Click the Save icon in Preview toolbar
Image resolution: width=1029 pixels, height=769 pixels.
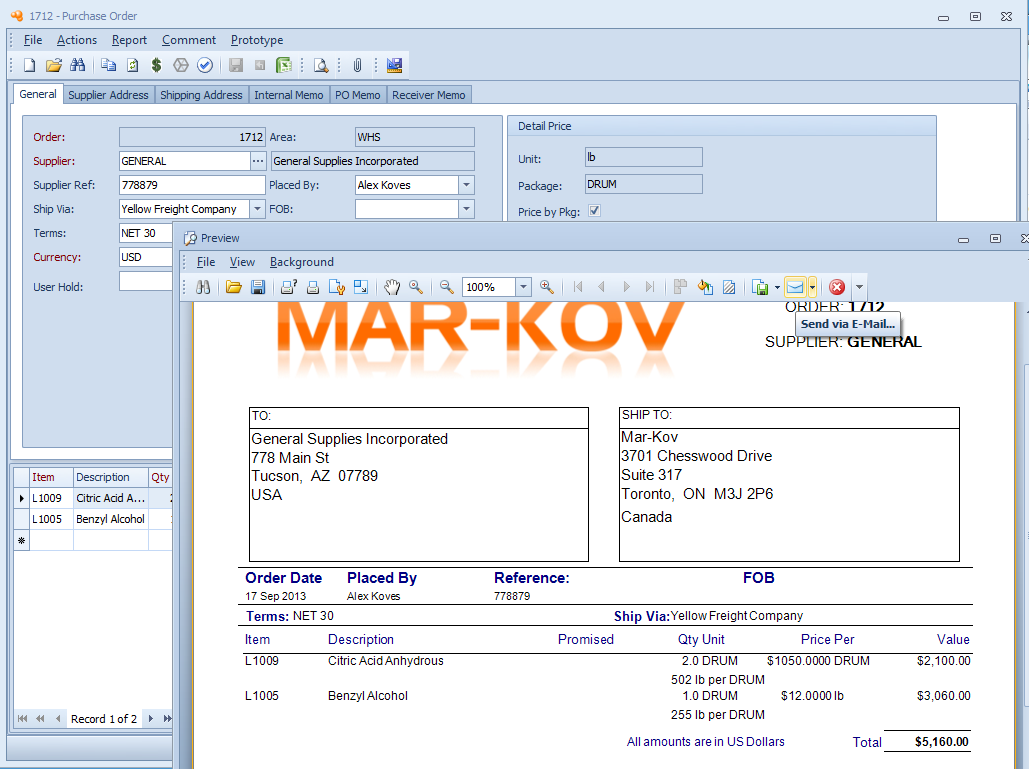click(x=258, y=287)
